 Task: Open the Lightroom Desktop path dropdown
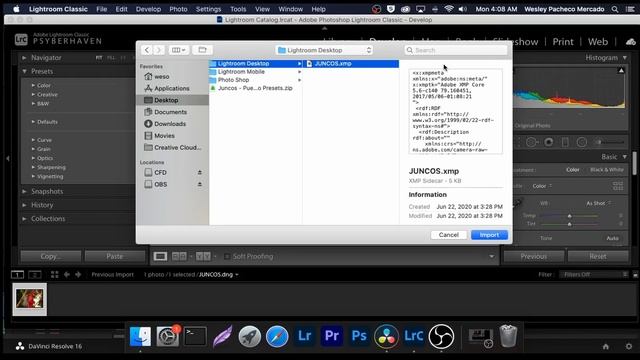[x=324, y=50]
